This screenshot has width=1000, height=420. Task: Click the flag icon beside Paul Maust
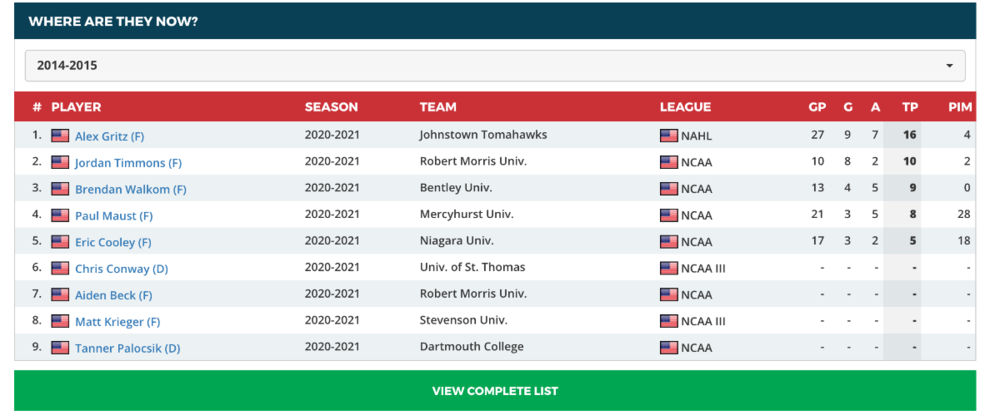[61, 215]
